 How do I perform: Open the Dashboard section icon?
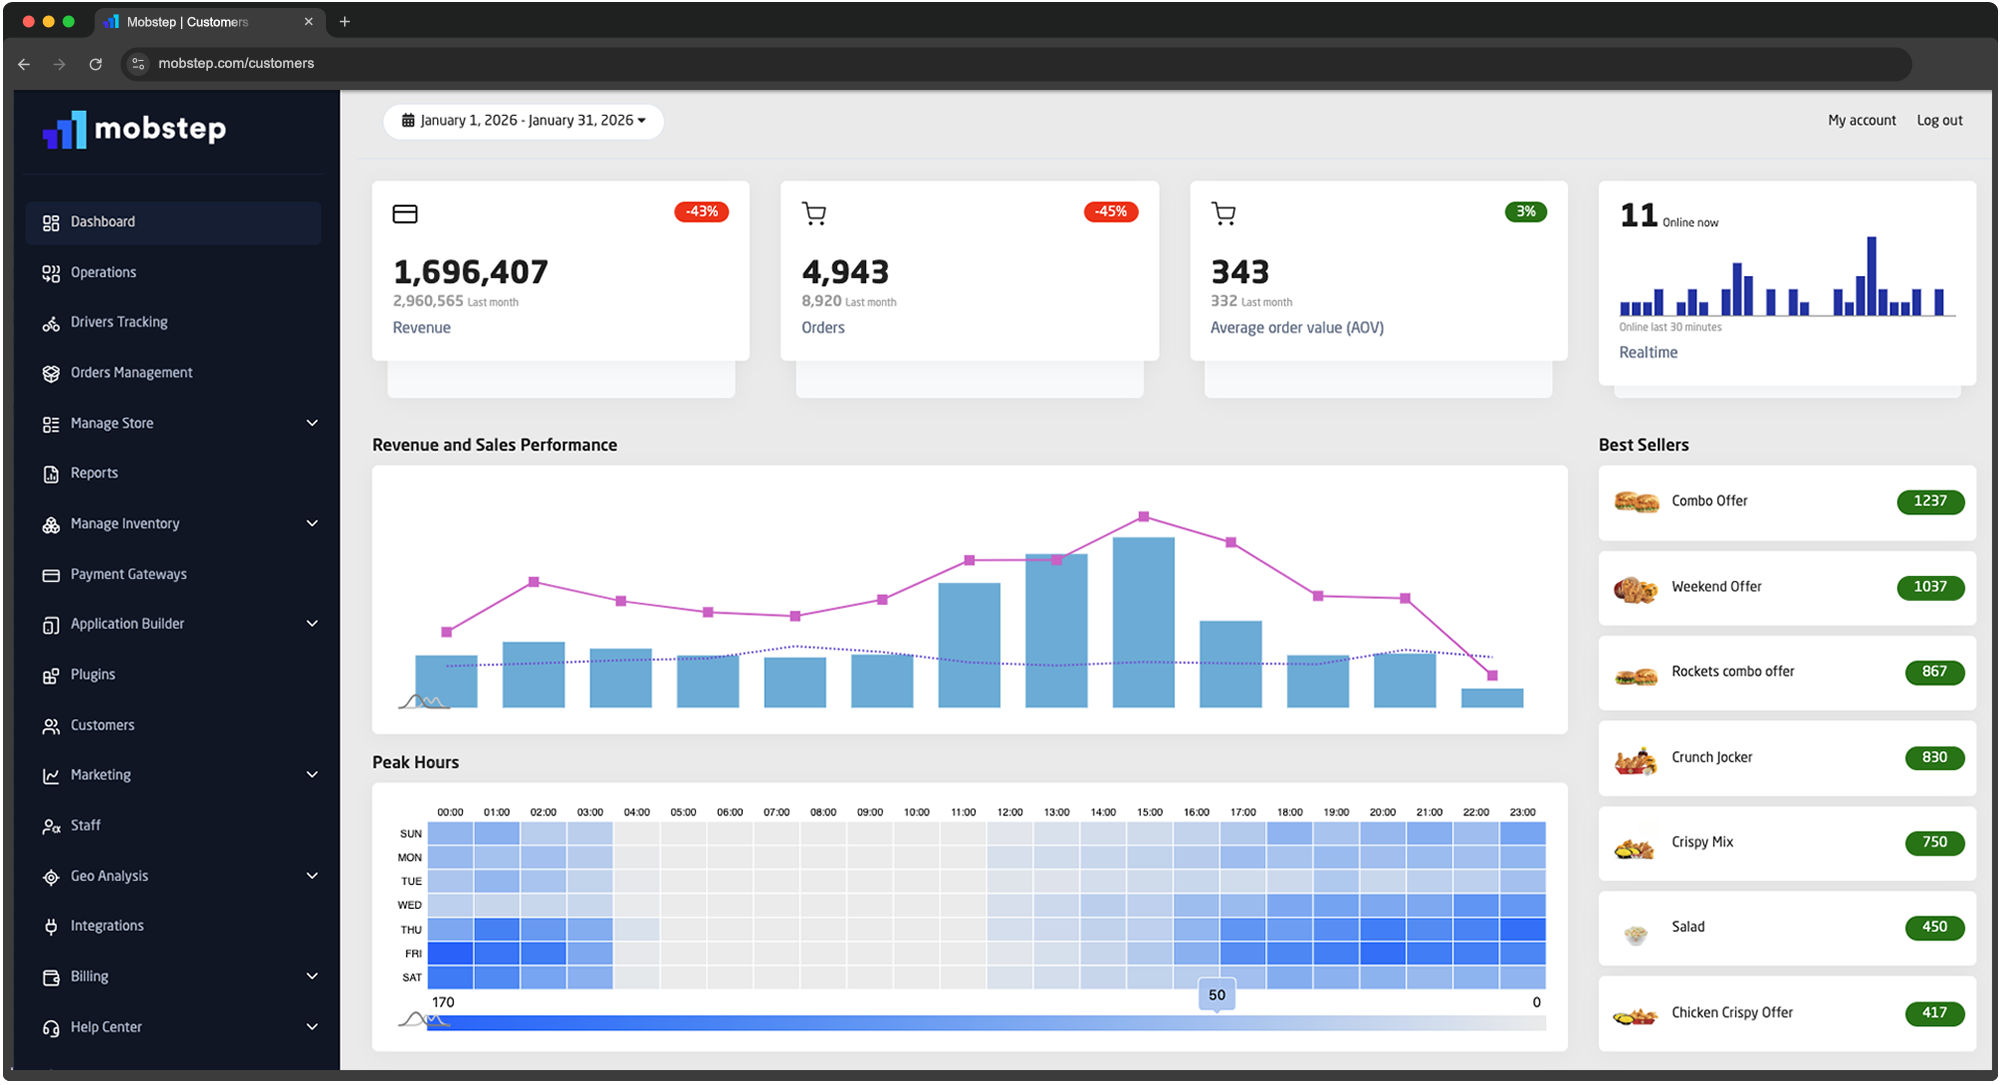[51, 222]
